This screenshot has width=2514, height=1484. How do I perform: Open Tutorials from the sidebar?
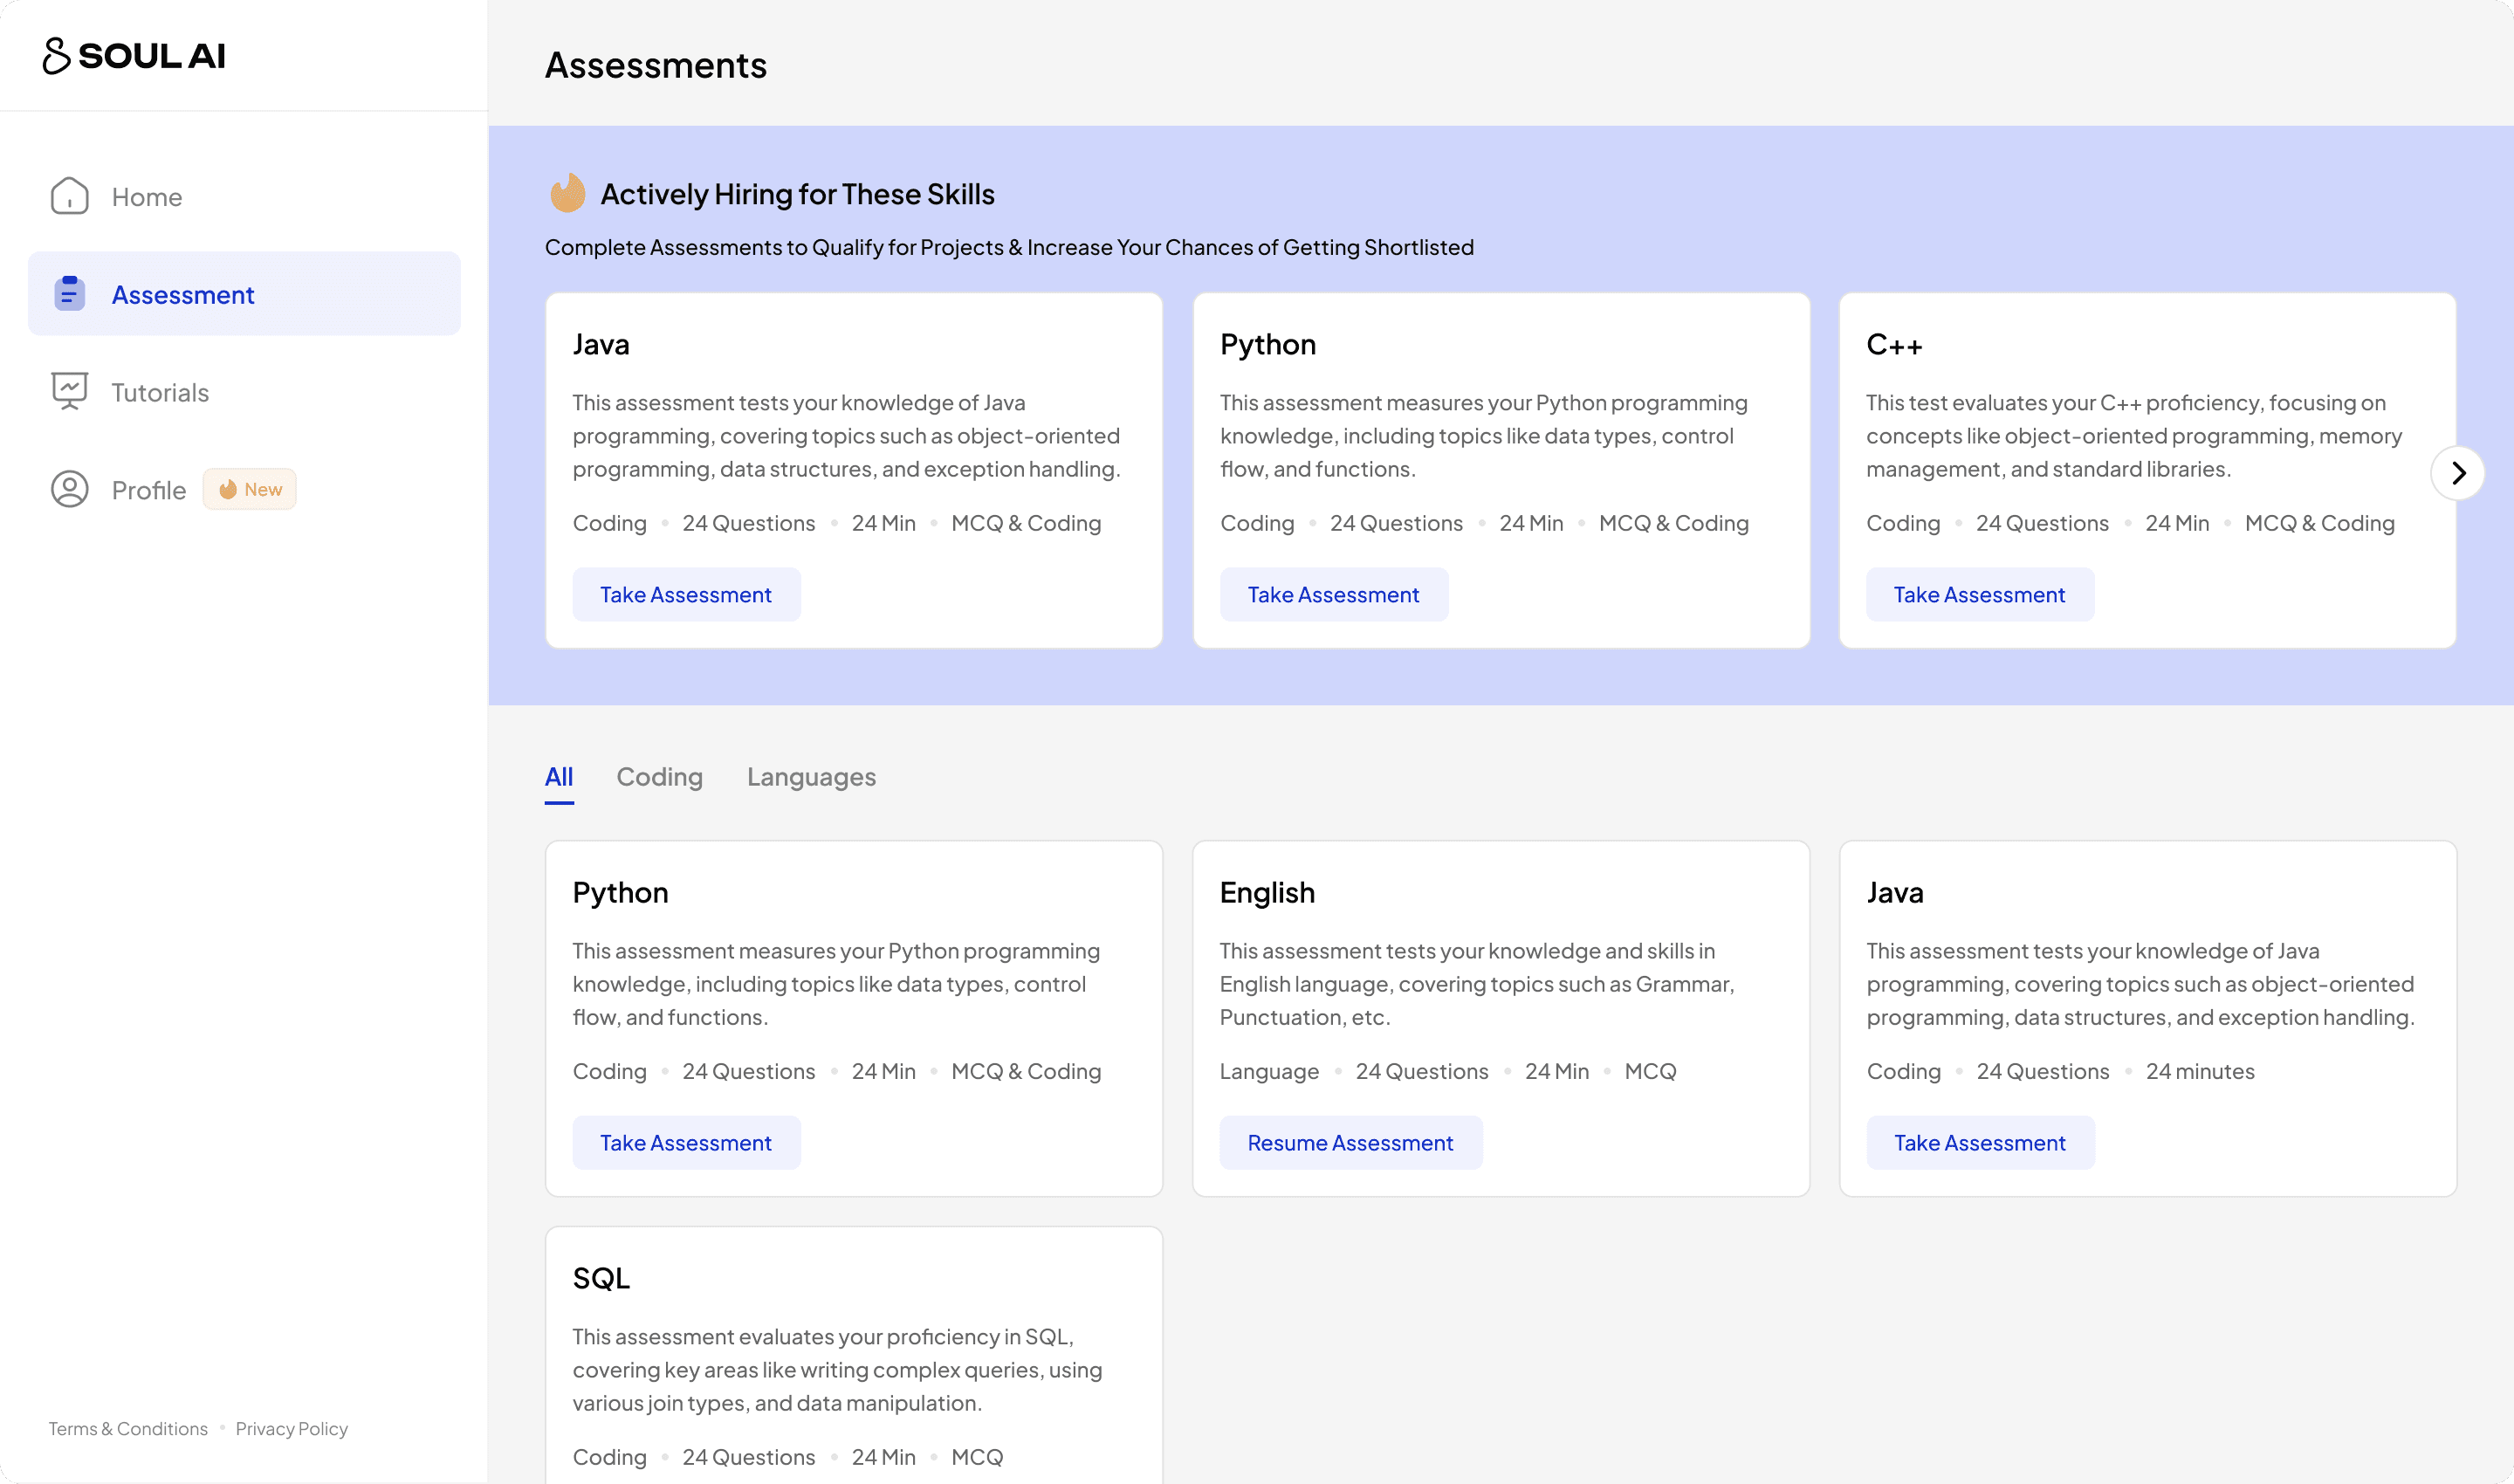coord(160,392)
